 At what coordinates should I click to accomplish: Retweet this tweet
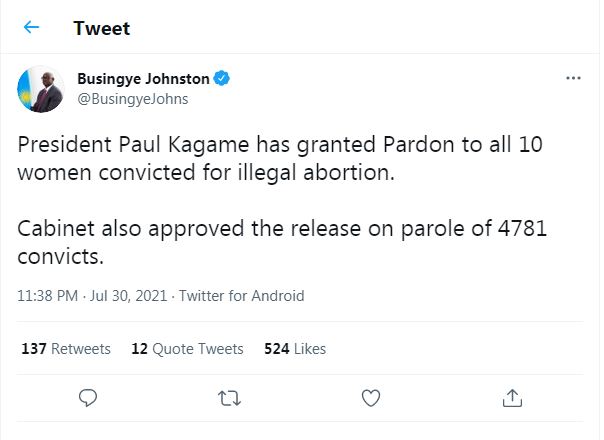(x=229, y=398)
